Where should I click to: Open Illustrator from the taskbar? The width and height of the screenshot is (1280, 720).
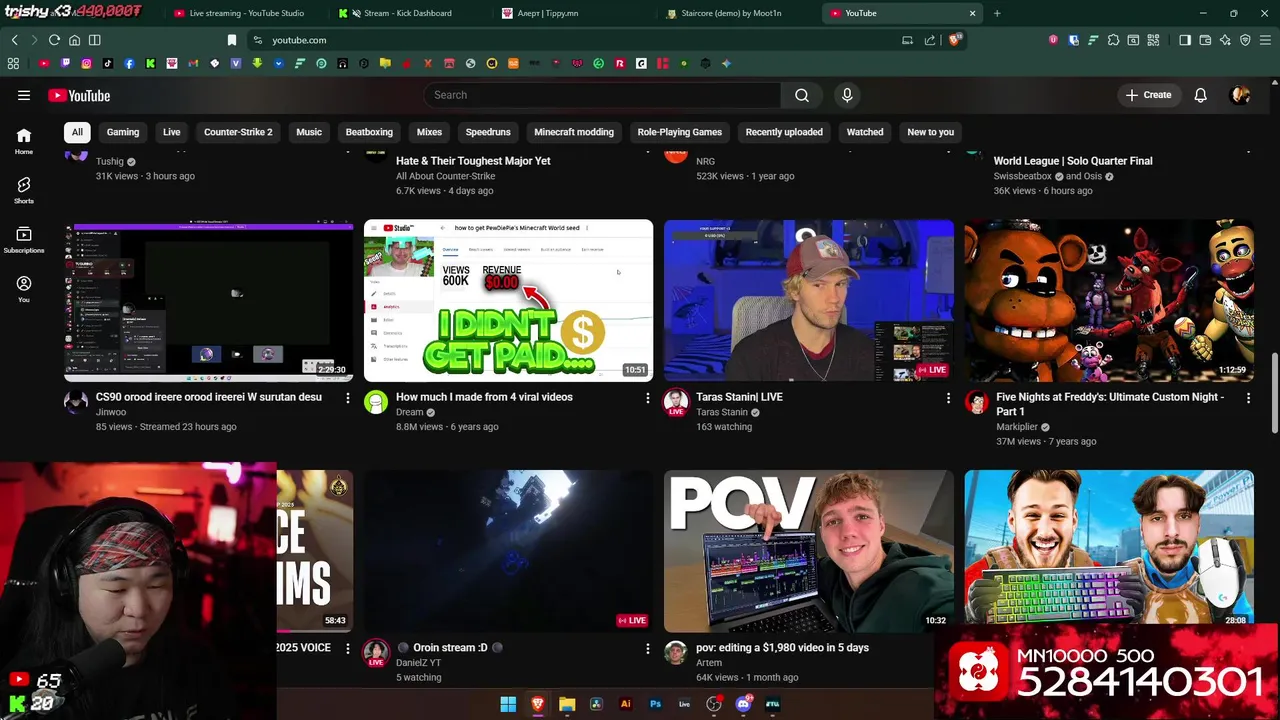pos(626,704)
